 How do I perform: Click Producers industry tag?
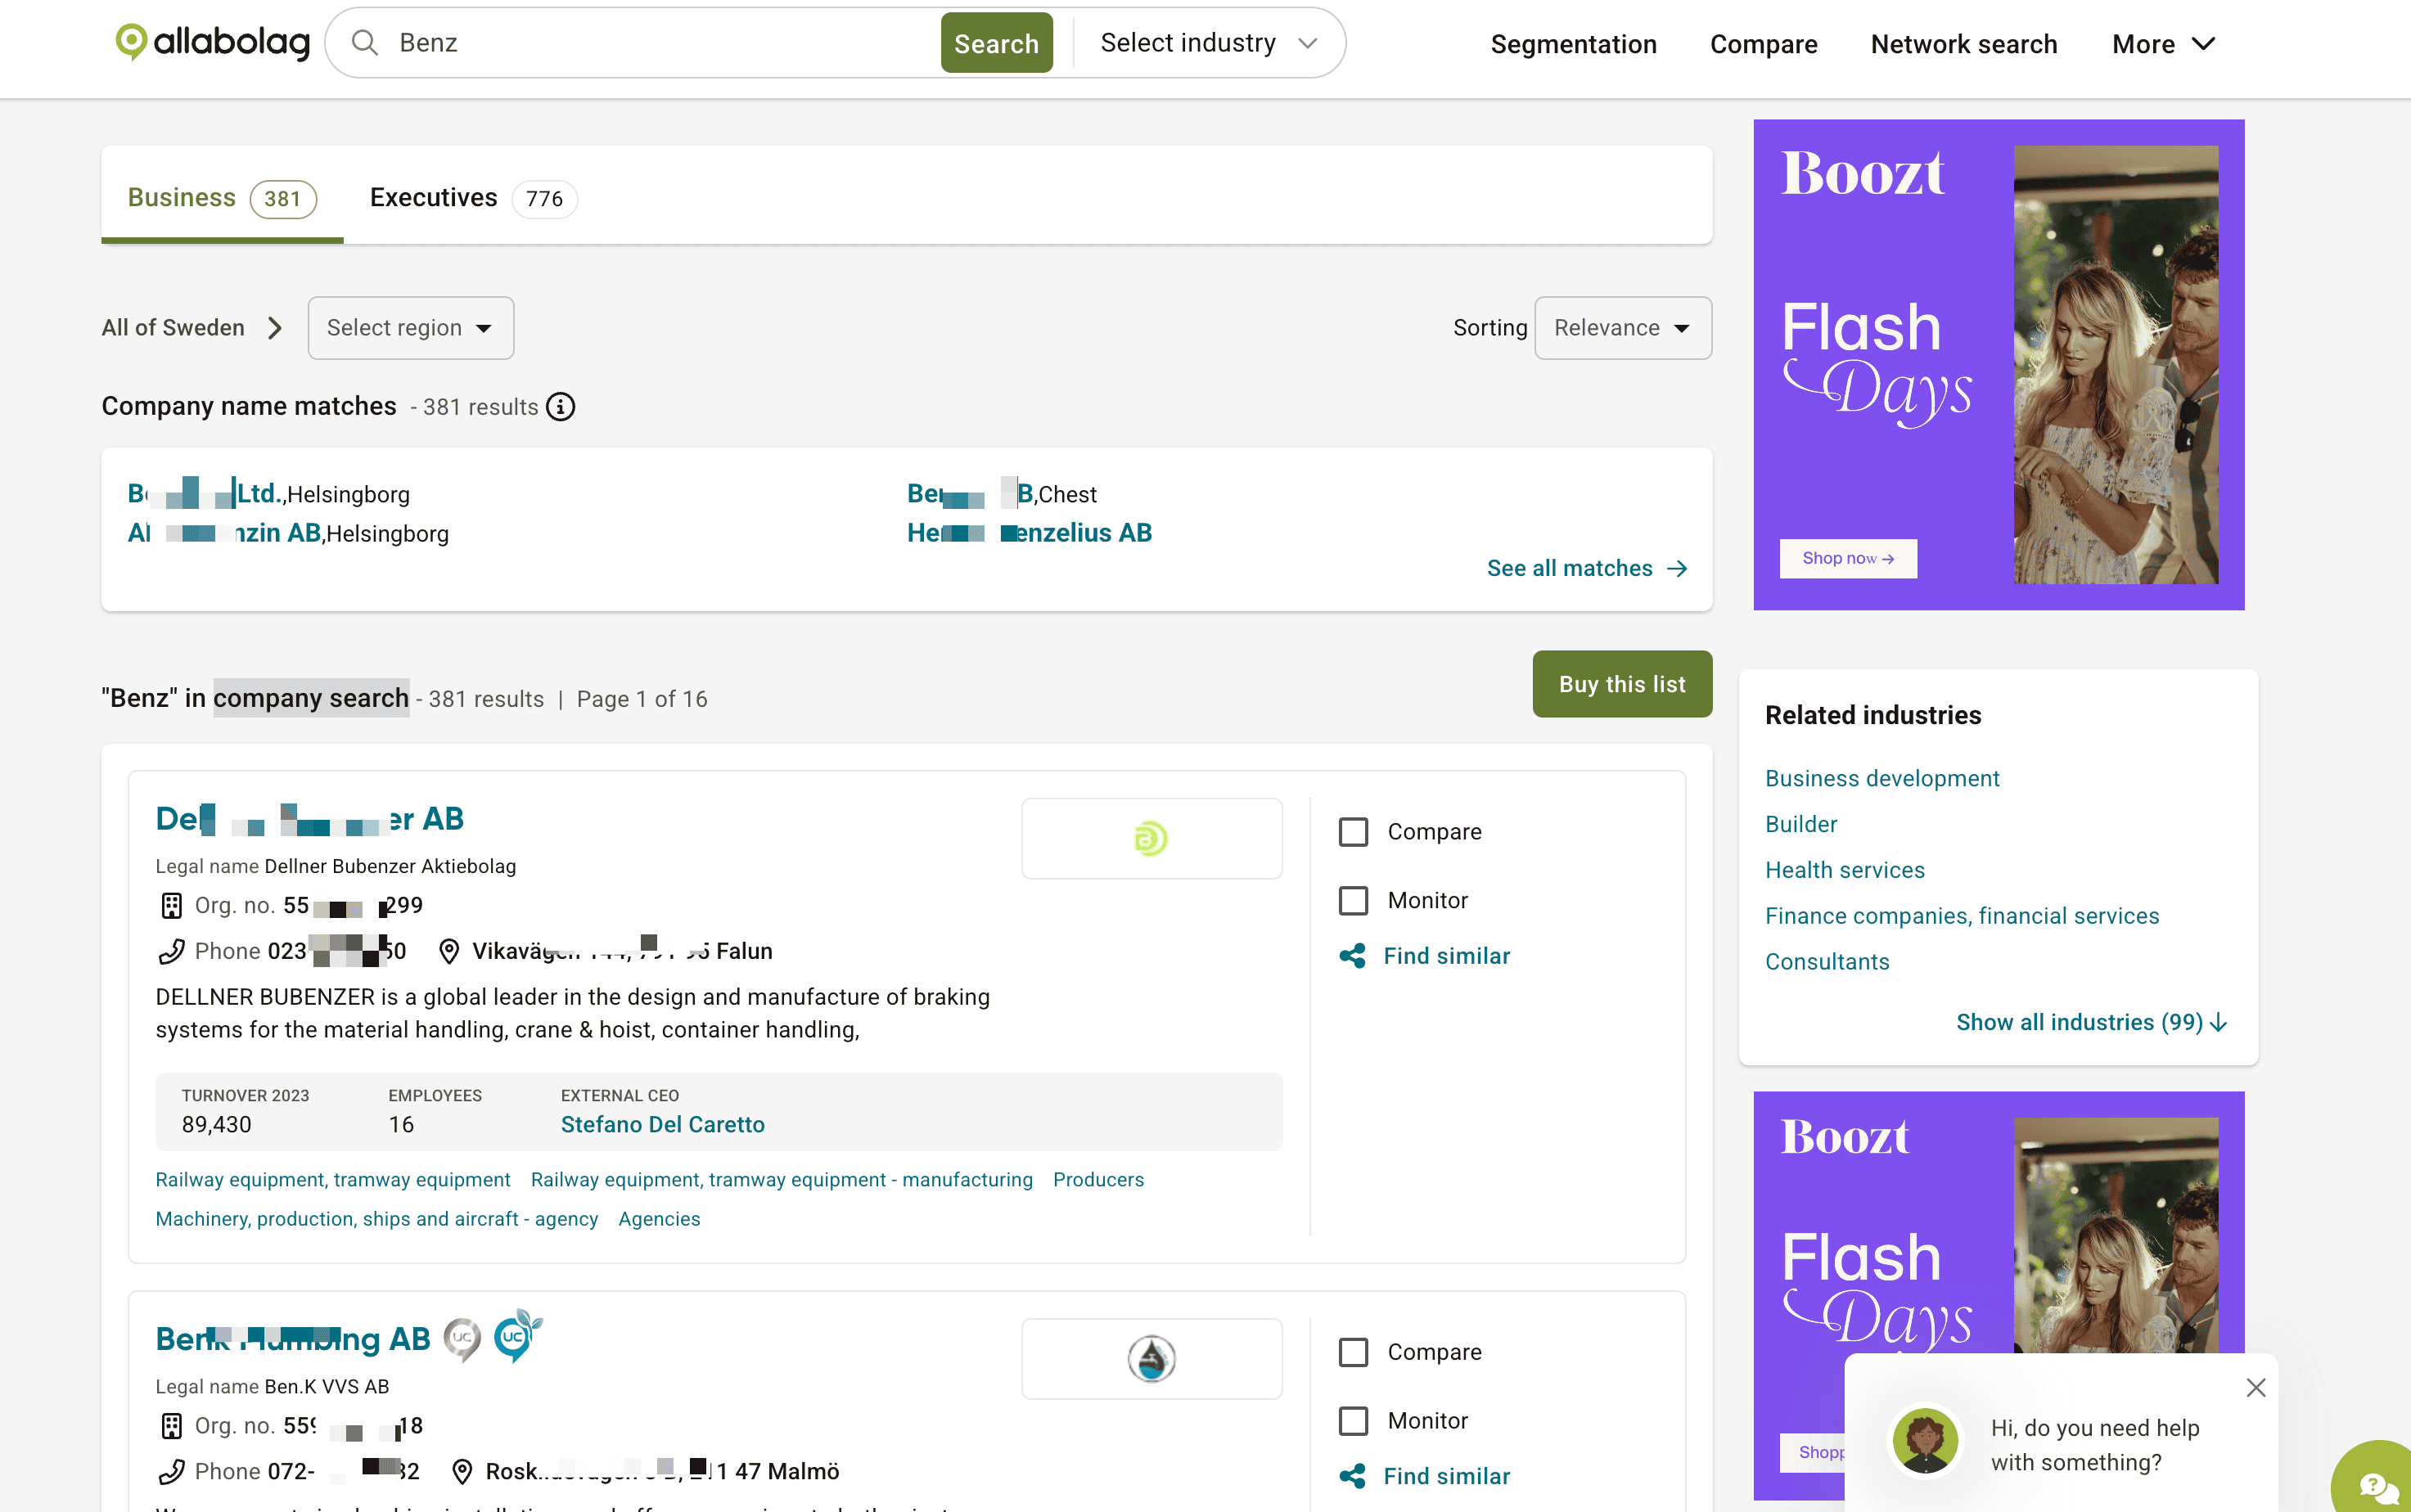pos(1097,1180)
